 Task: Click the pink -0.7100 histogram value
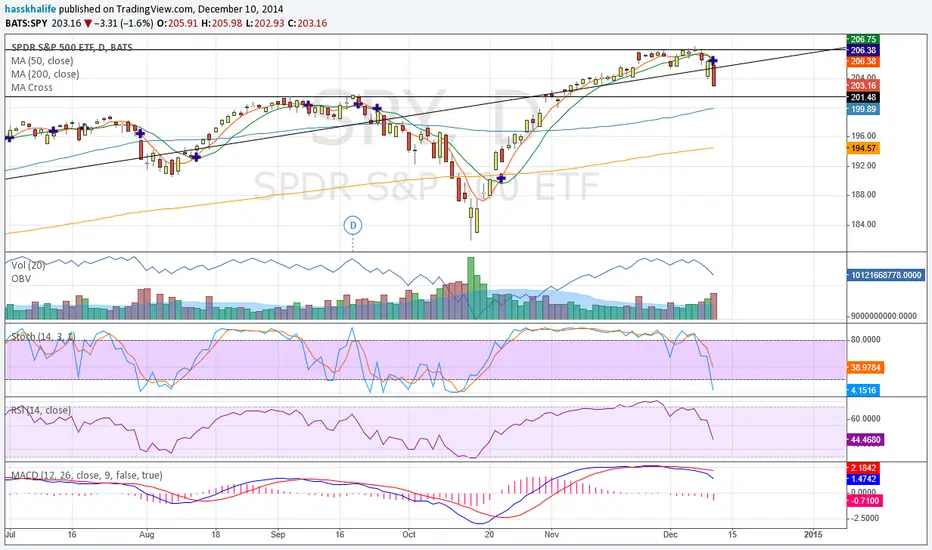point(864,501)
